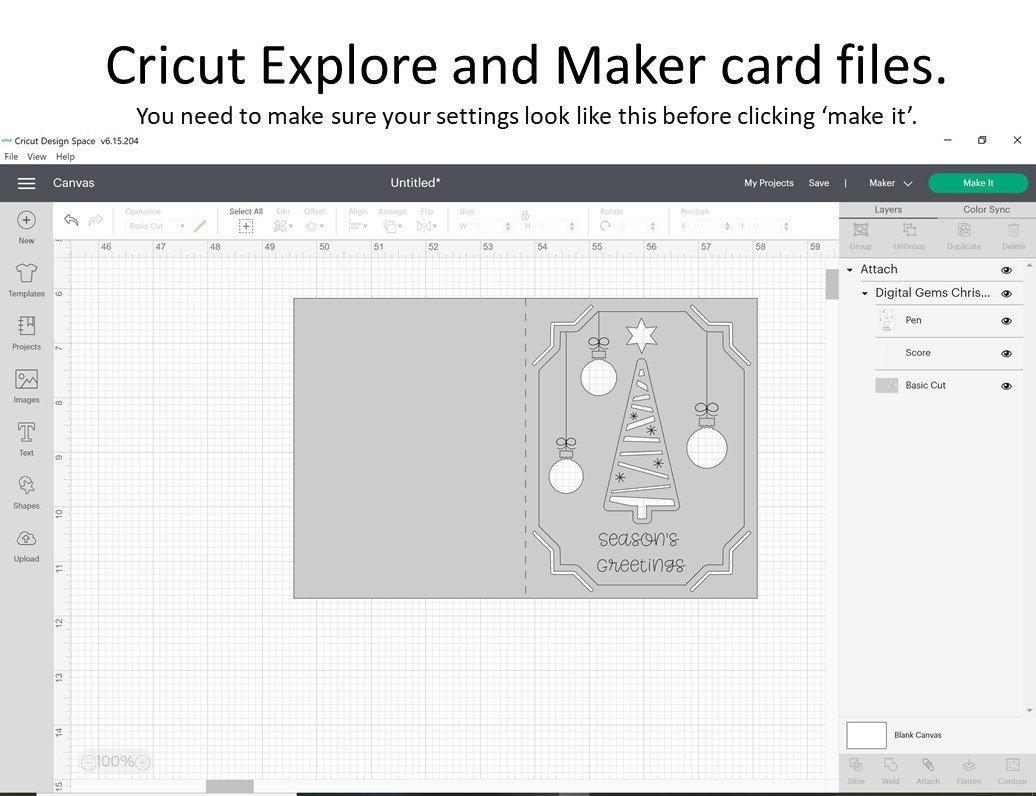Hide the Digital Gems Chris... layer

point(1006,294)
